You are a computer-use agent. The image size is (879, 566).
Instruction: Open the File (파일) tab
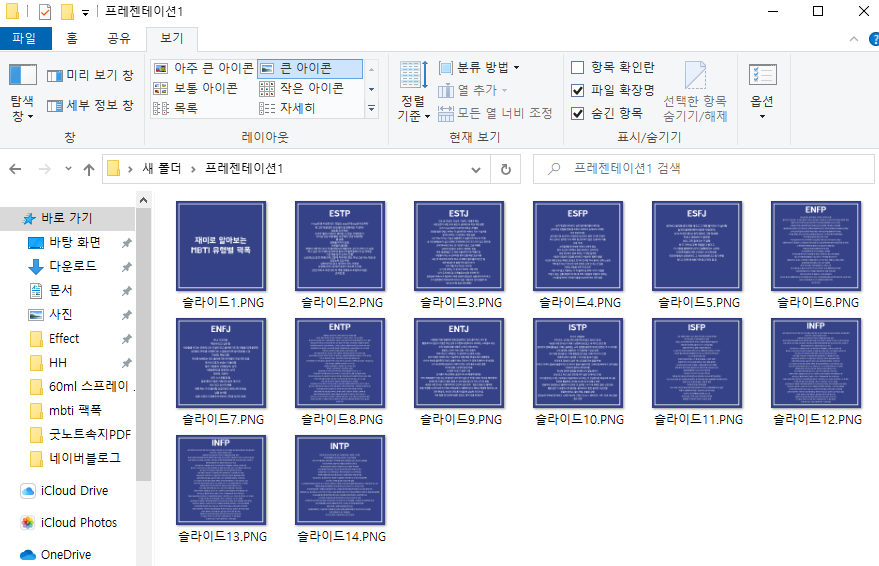25,38
